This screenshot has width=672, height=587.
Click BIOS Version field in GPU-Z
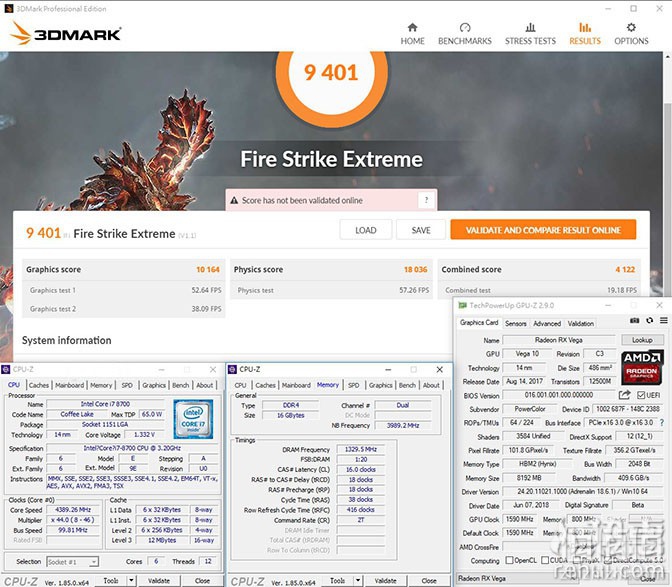[559, 395]
